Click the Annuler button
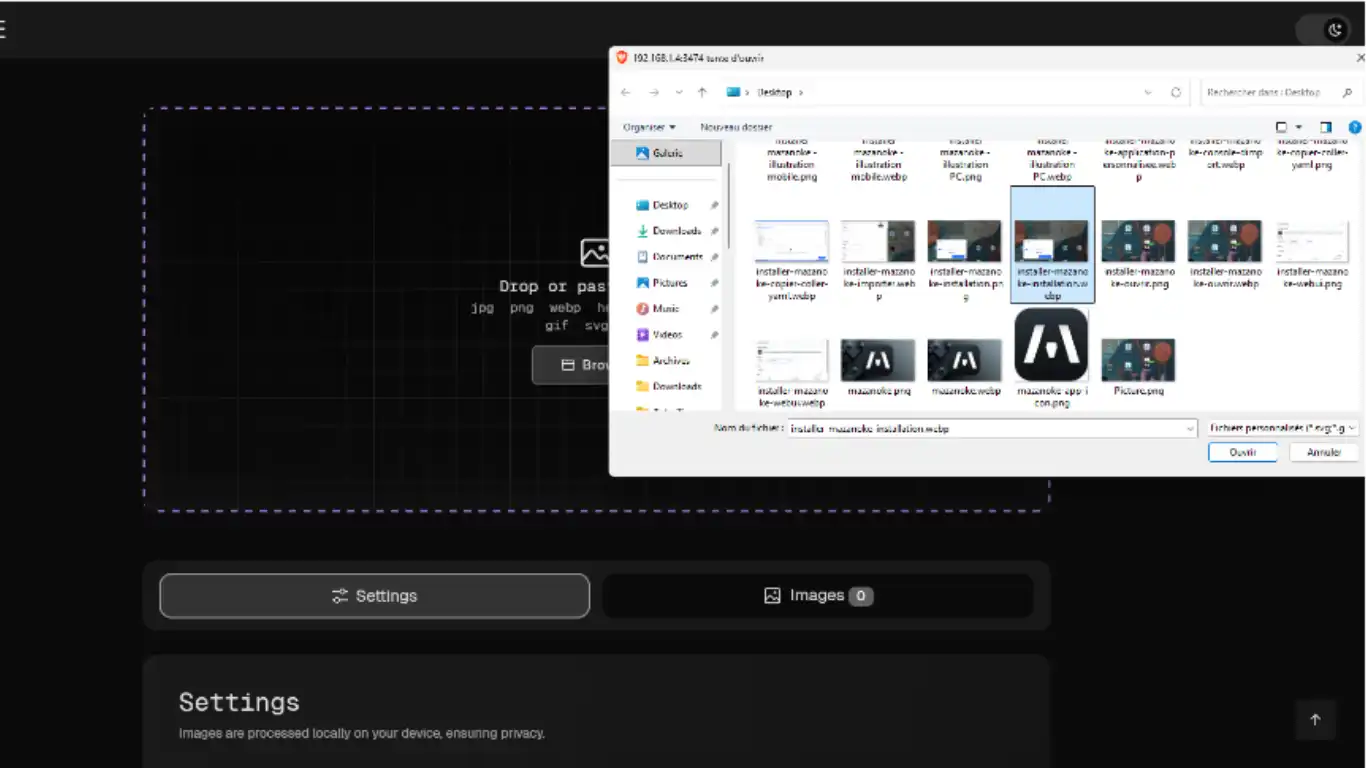Screen dimensions: 1366x768 pos(1323,452)
